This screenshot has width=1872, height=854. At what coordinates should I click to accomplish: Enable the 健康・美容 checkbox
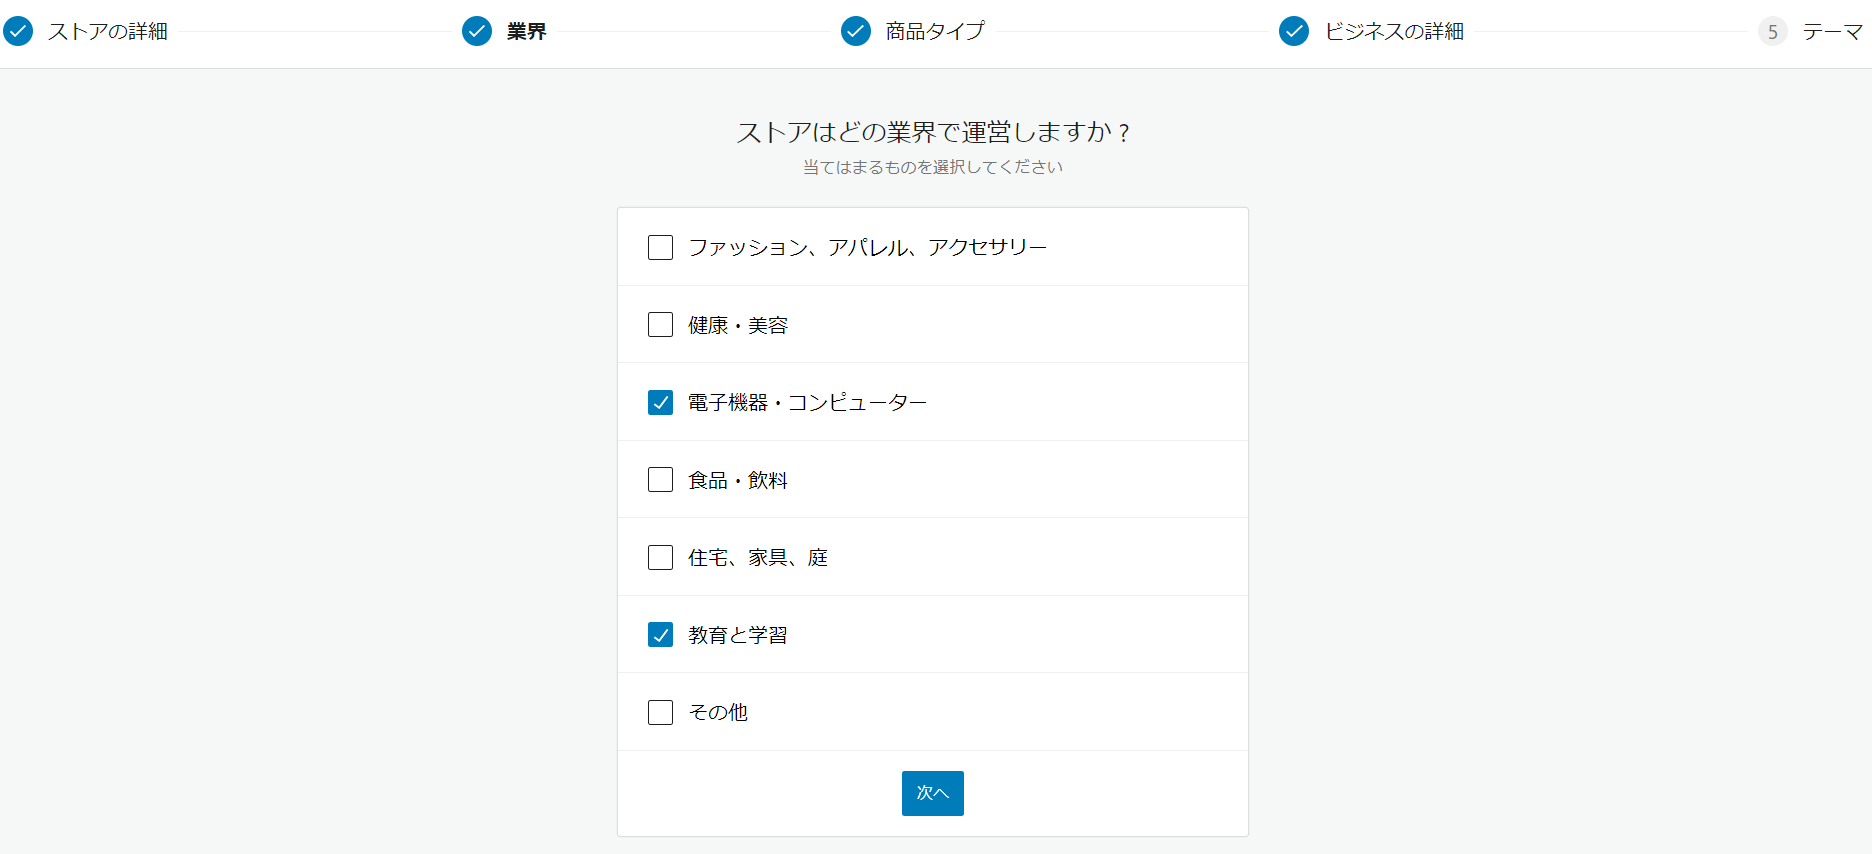point(660,325)
